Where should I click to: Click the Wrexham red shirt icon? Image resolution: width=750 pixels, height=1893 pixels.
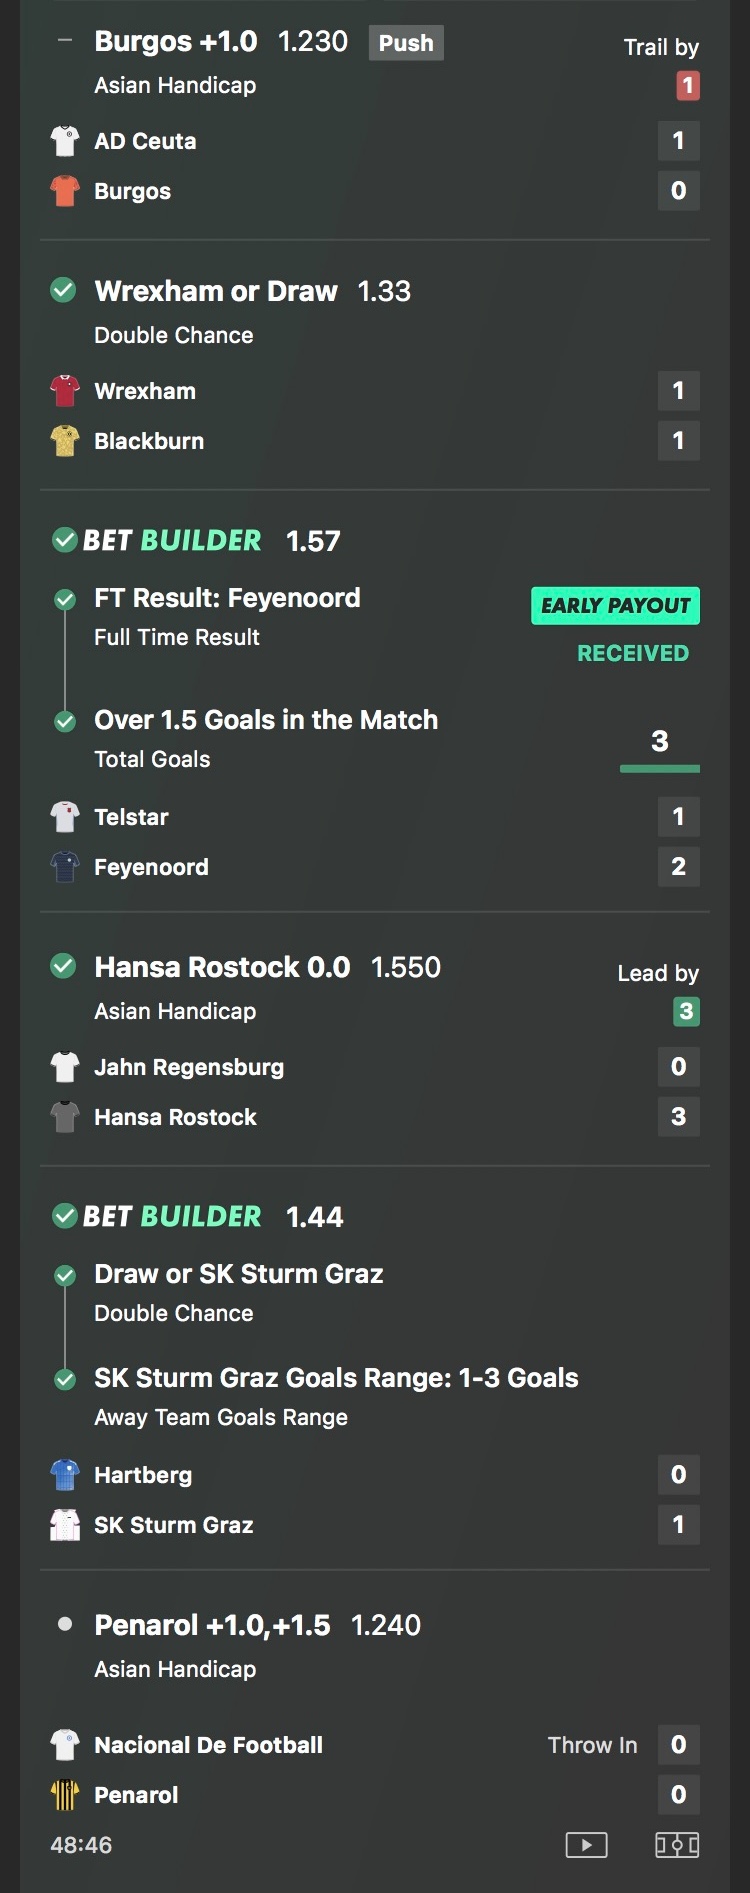[x=65, y=391]
